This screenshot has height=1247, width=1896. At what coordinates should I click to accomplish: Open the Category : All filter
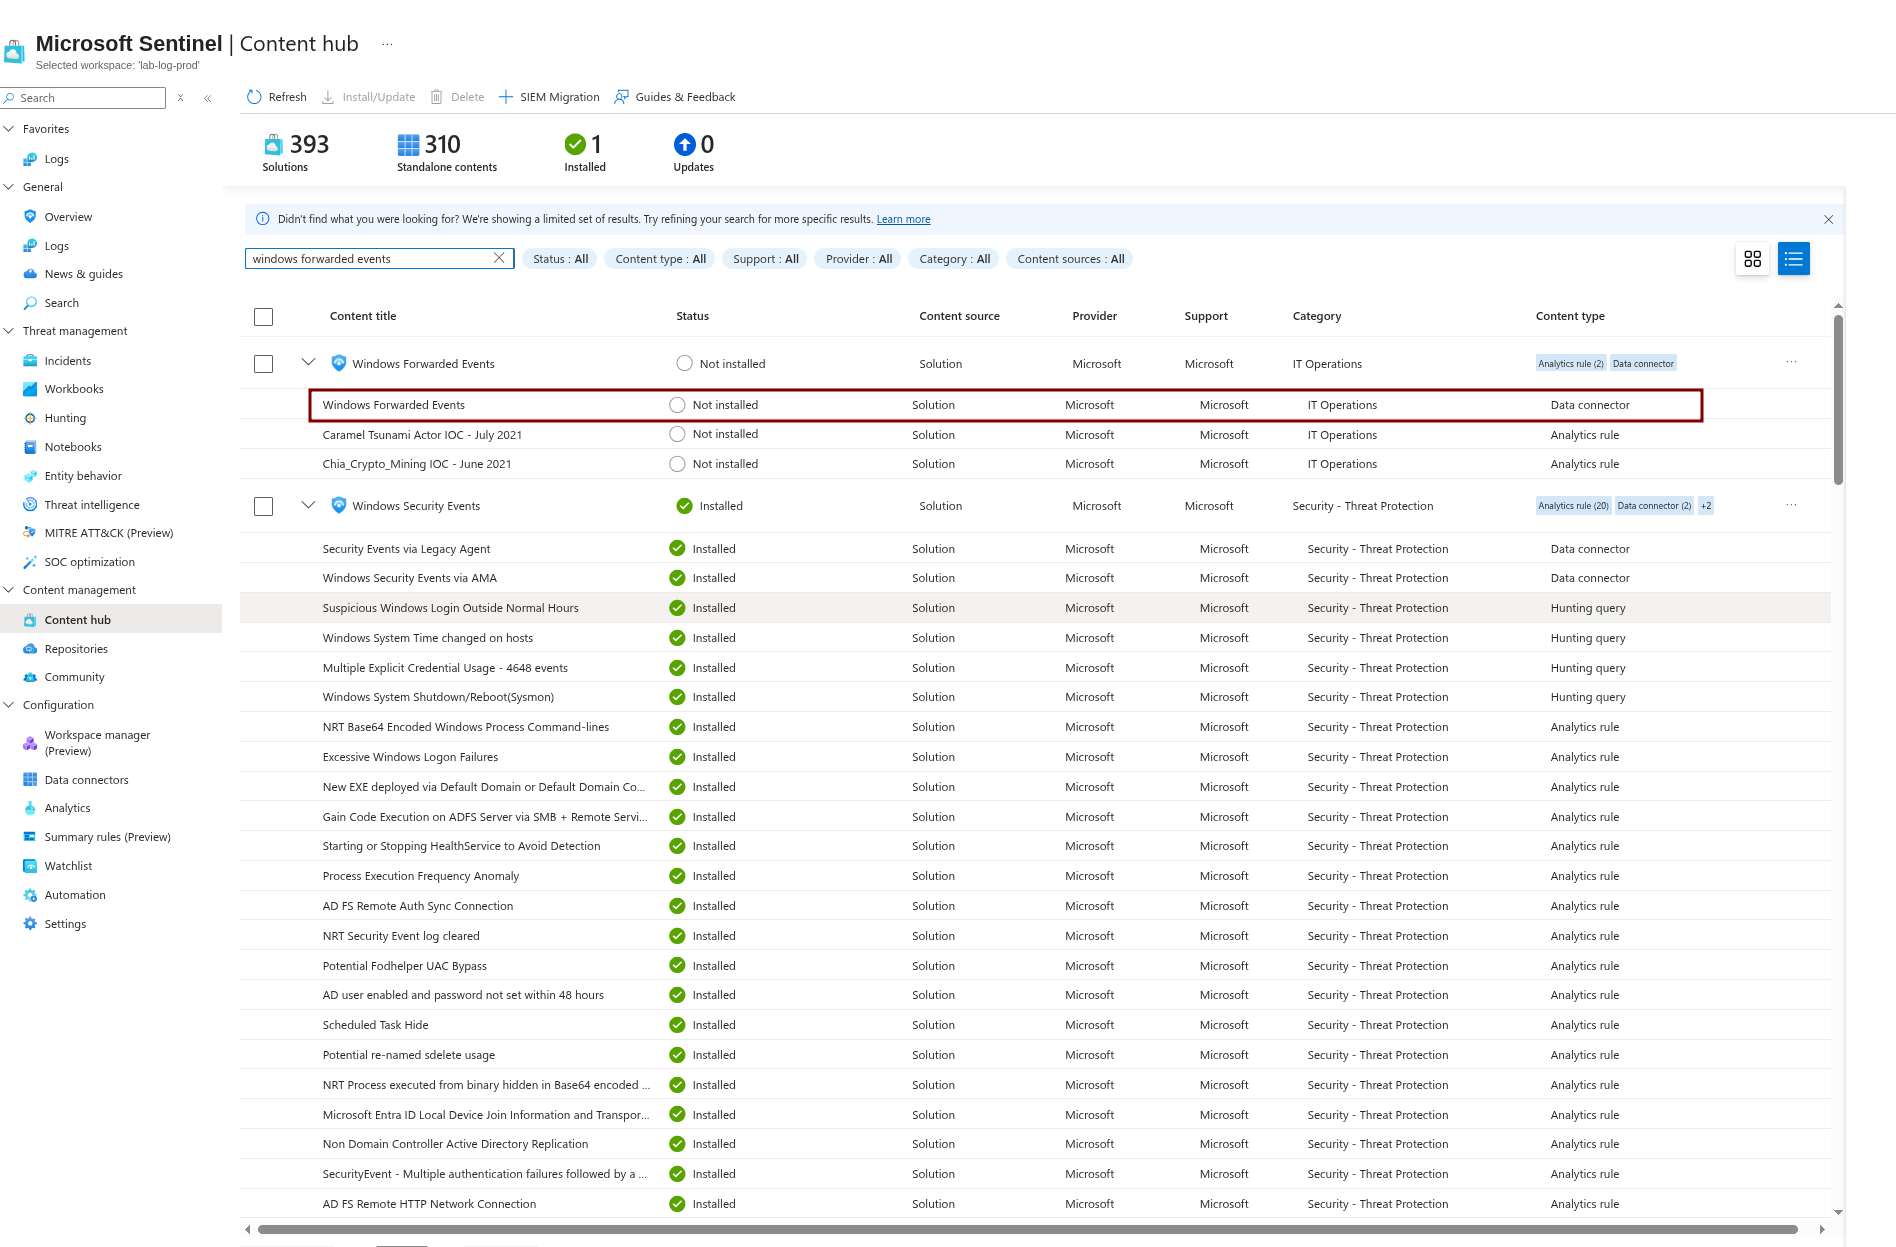[x=954, y=259]
